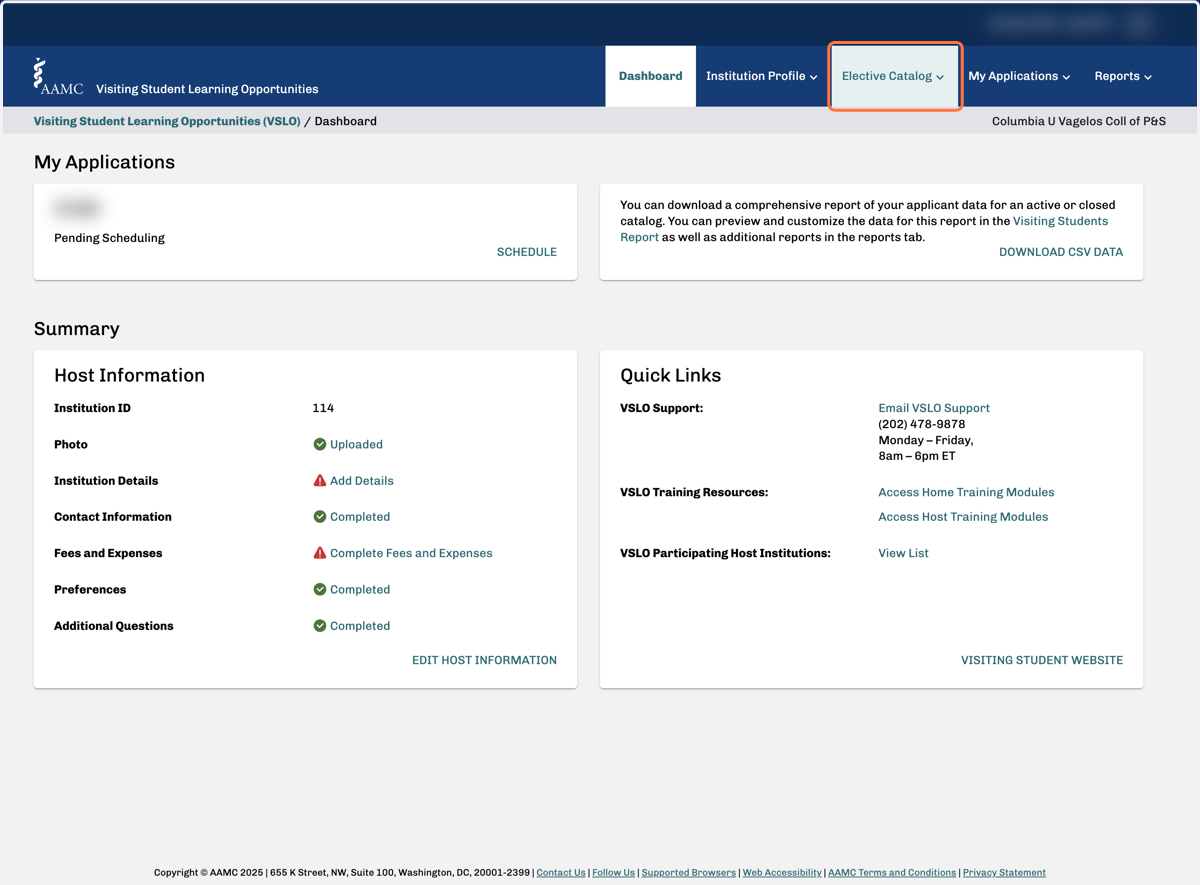Click the Quick Links heading

(670, 376)
